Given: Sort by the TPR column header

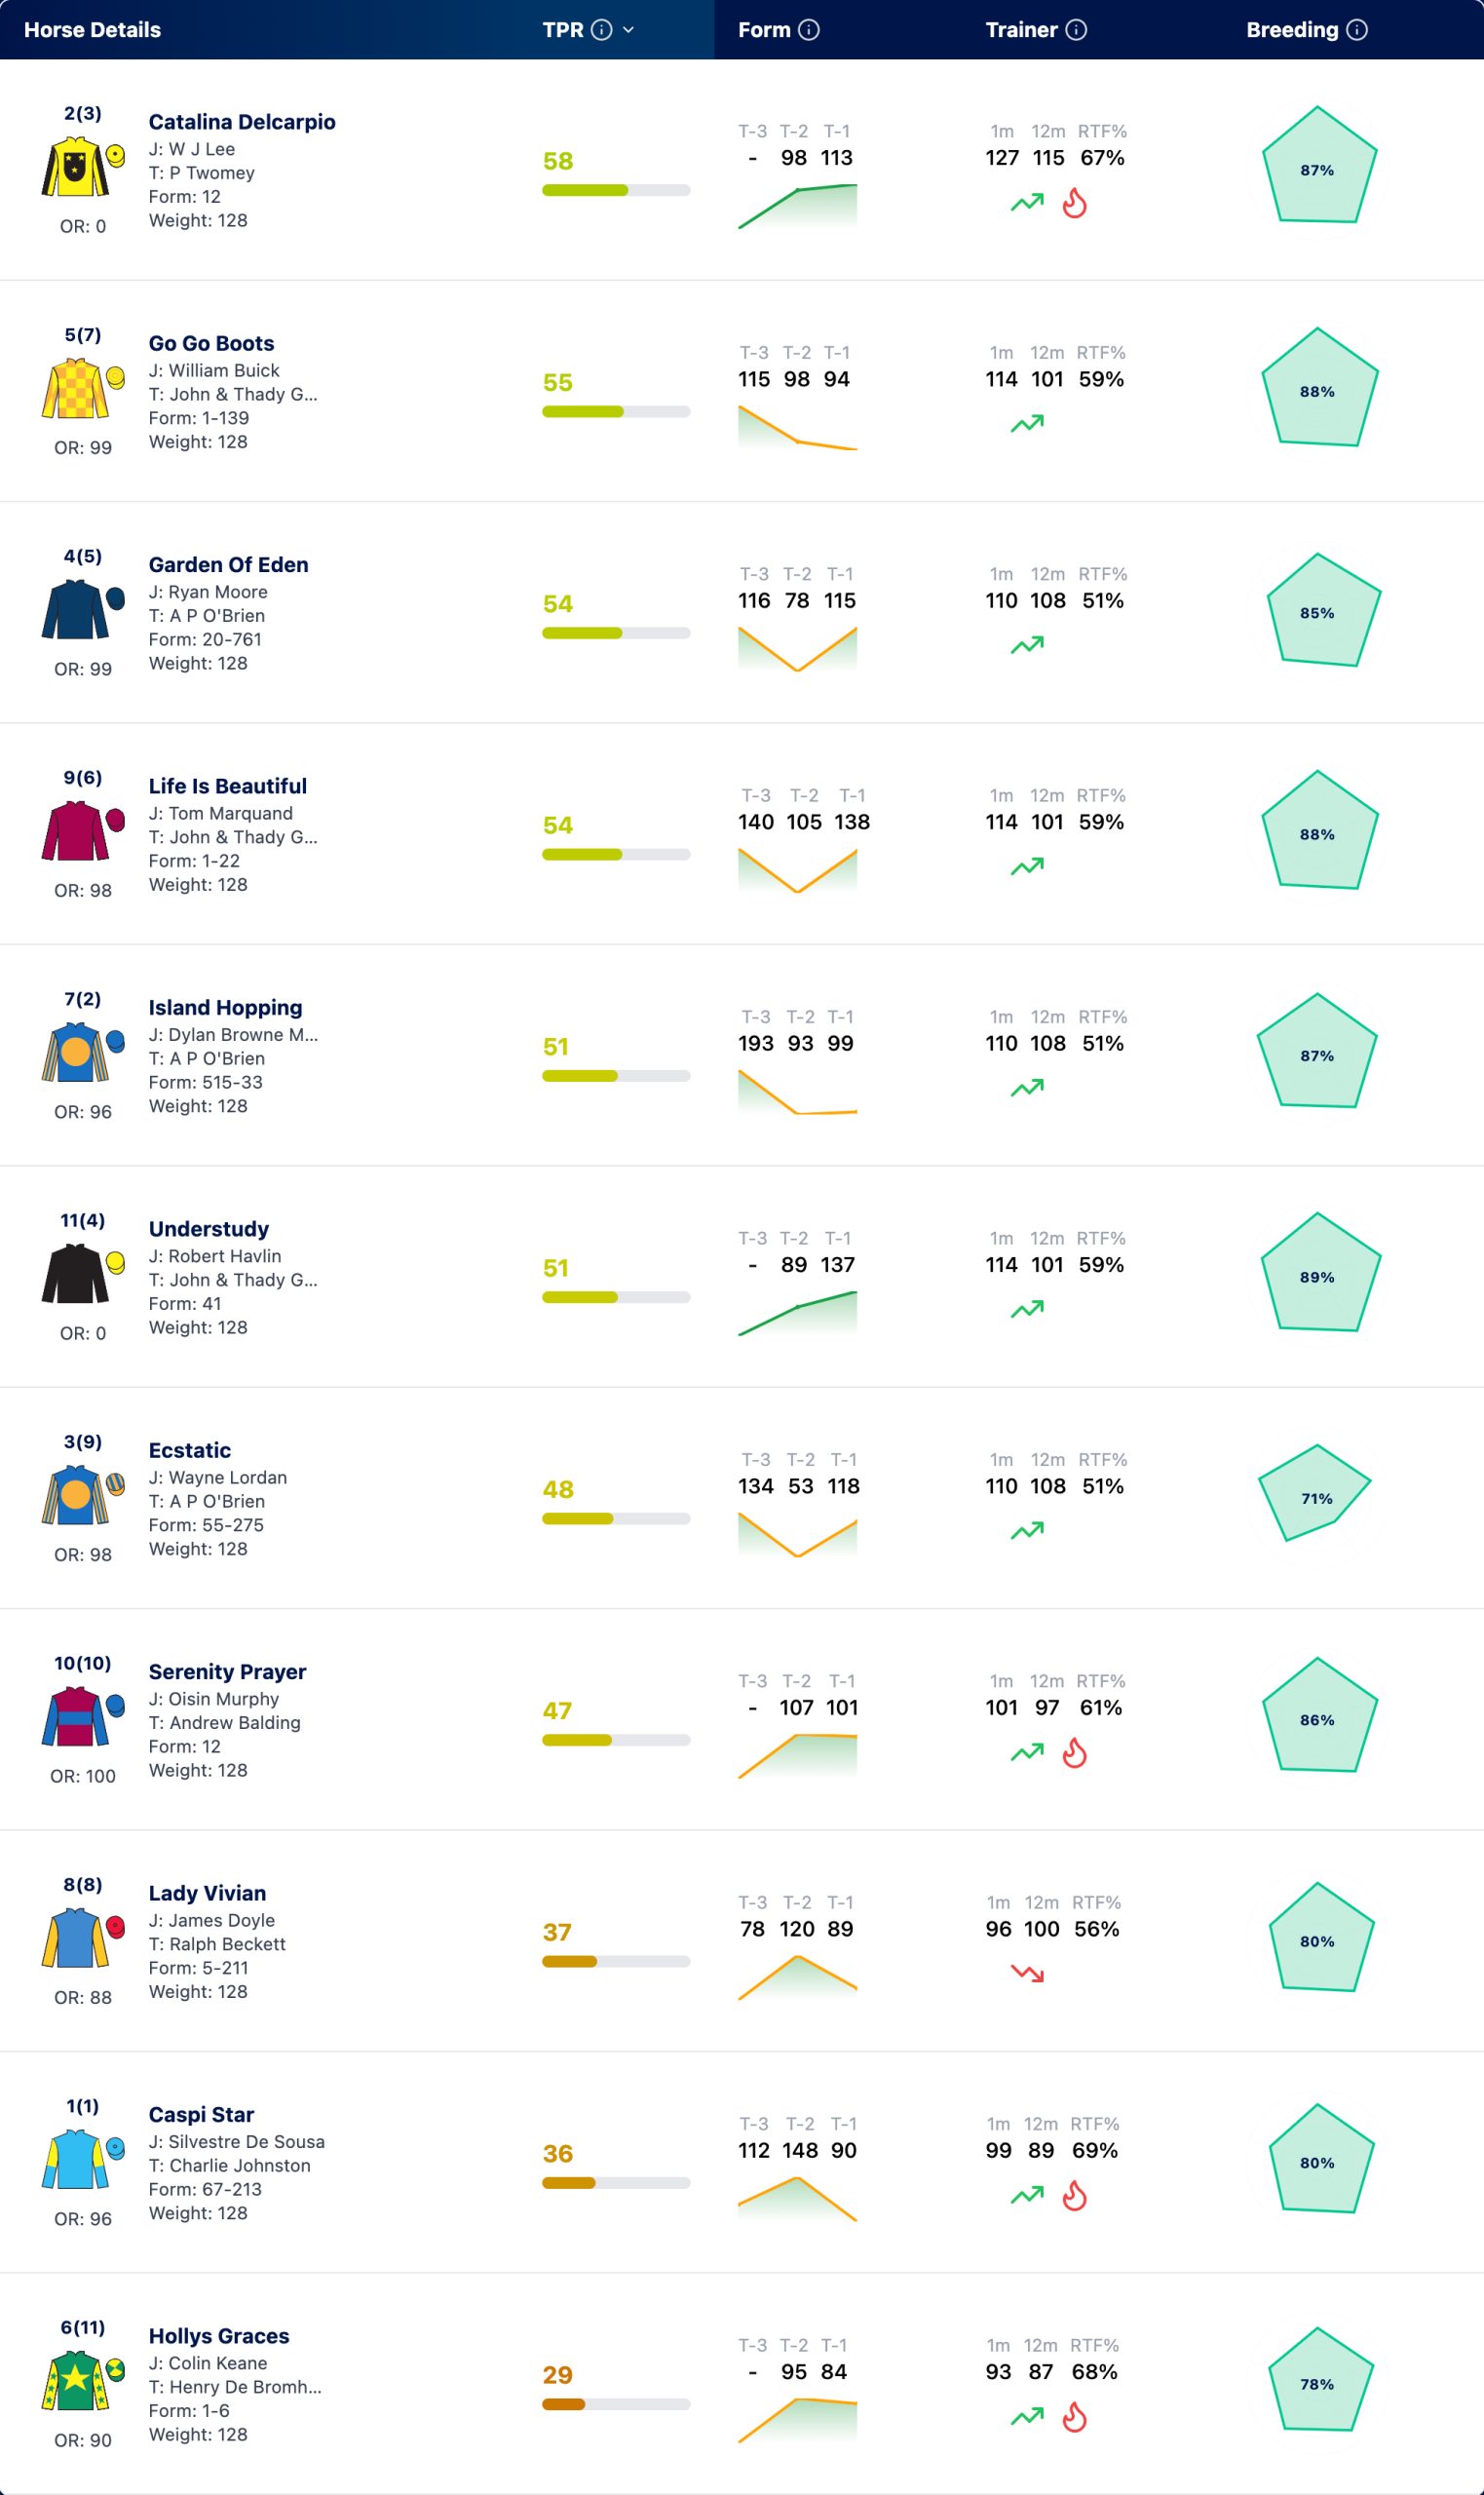Looking at the screenshot, I should (x=563, y=30).
